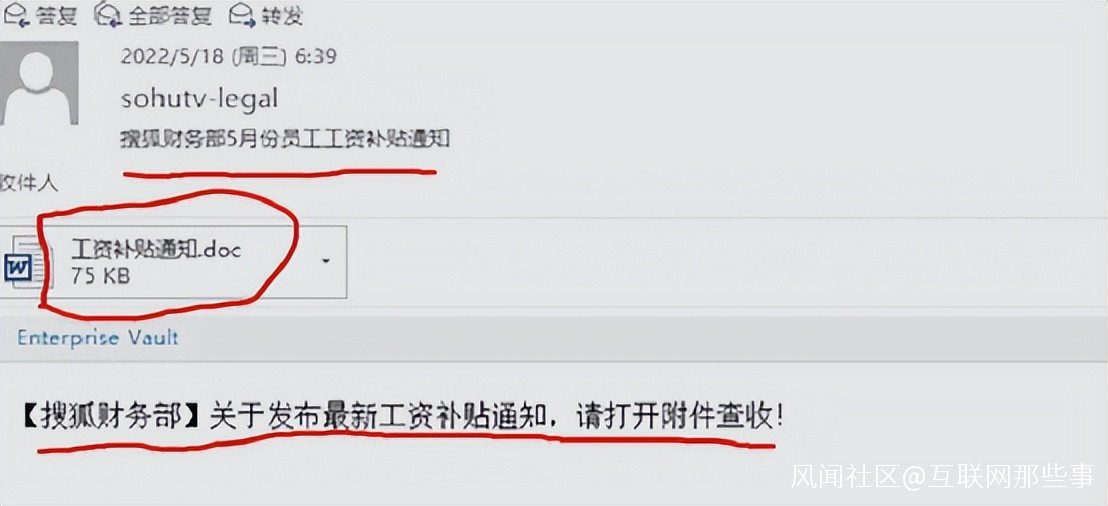Click the 答复 reply arrow icon
The height and width of the screenshot is (506, 1108).
16,14
